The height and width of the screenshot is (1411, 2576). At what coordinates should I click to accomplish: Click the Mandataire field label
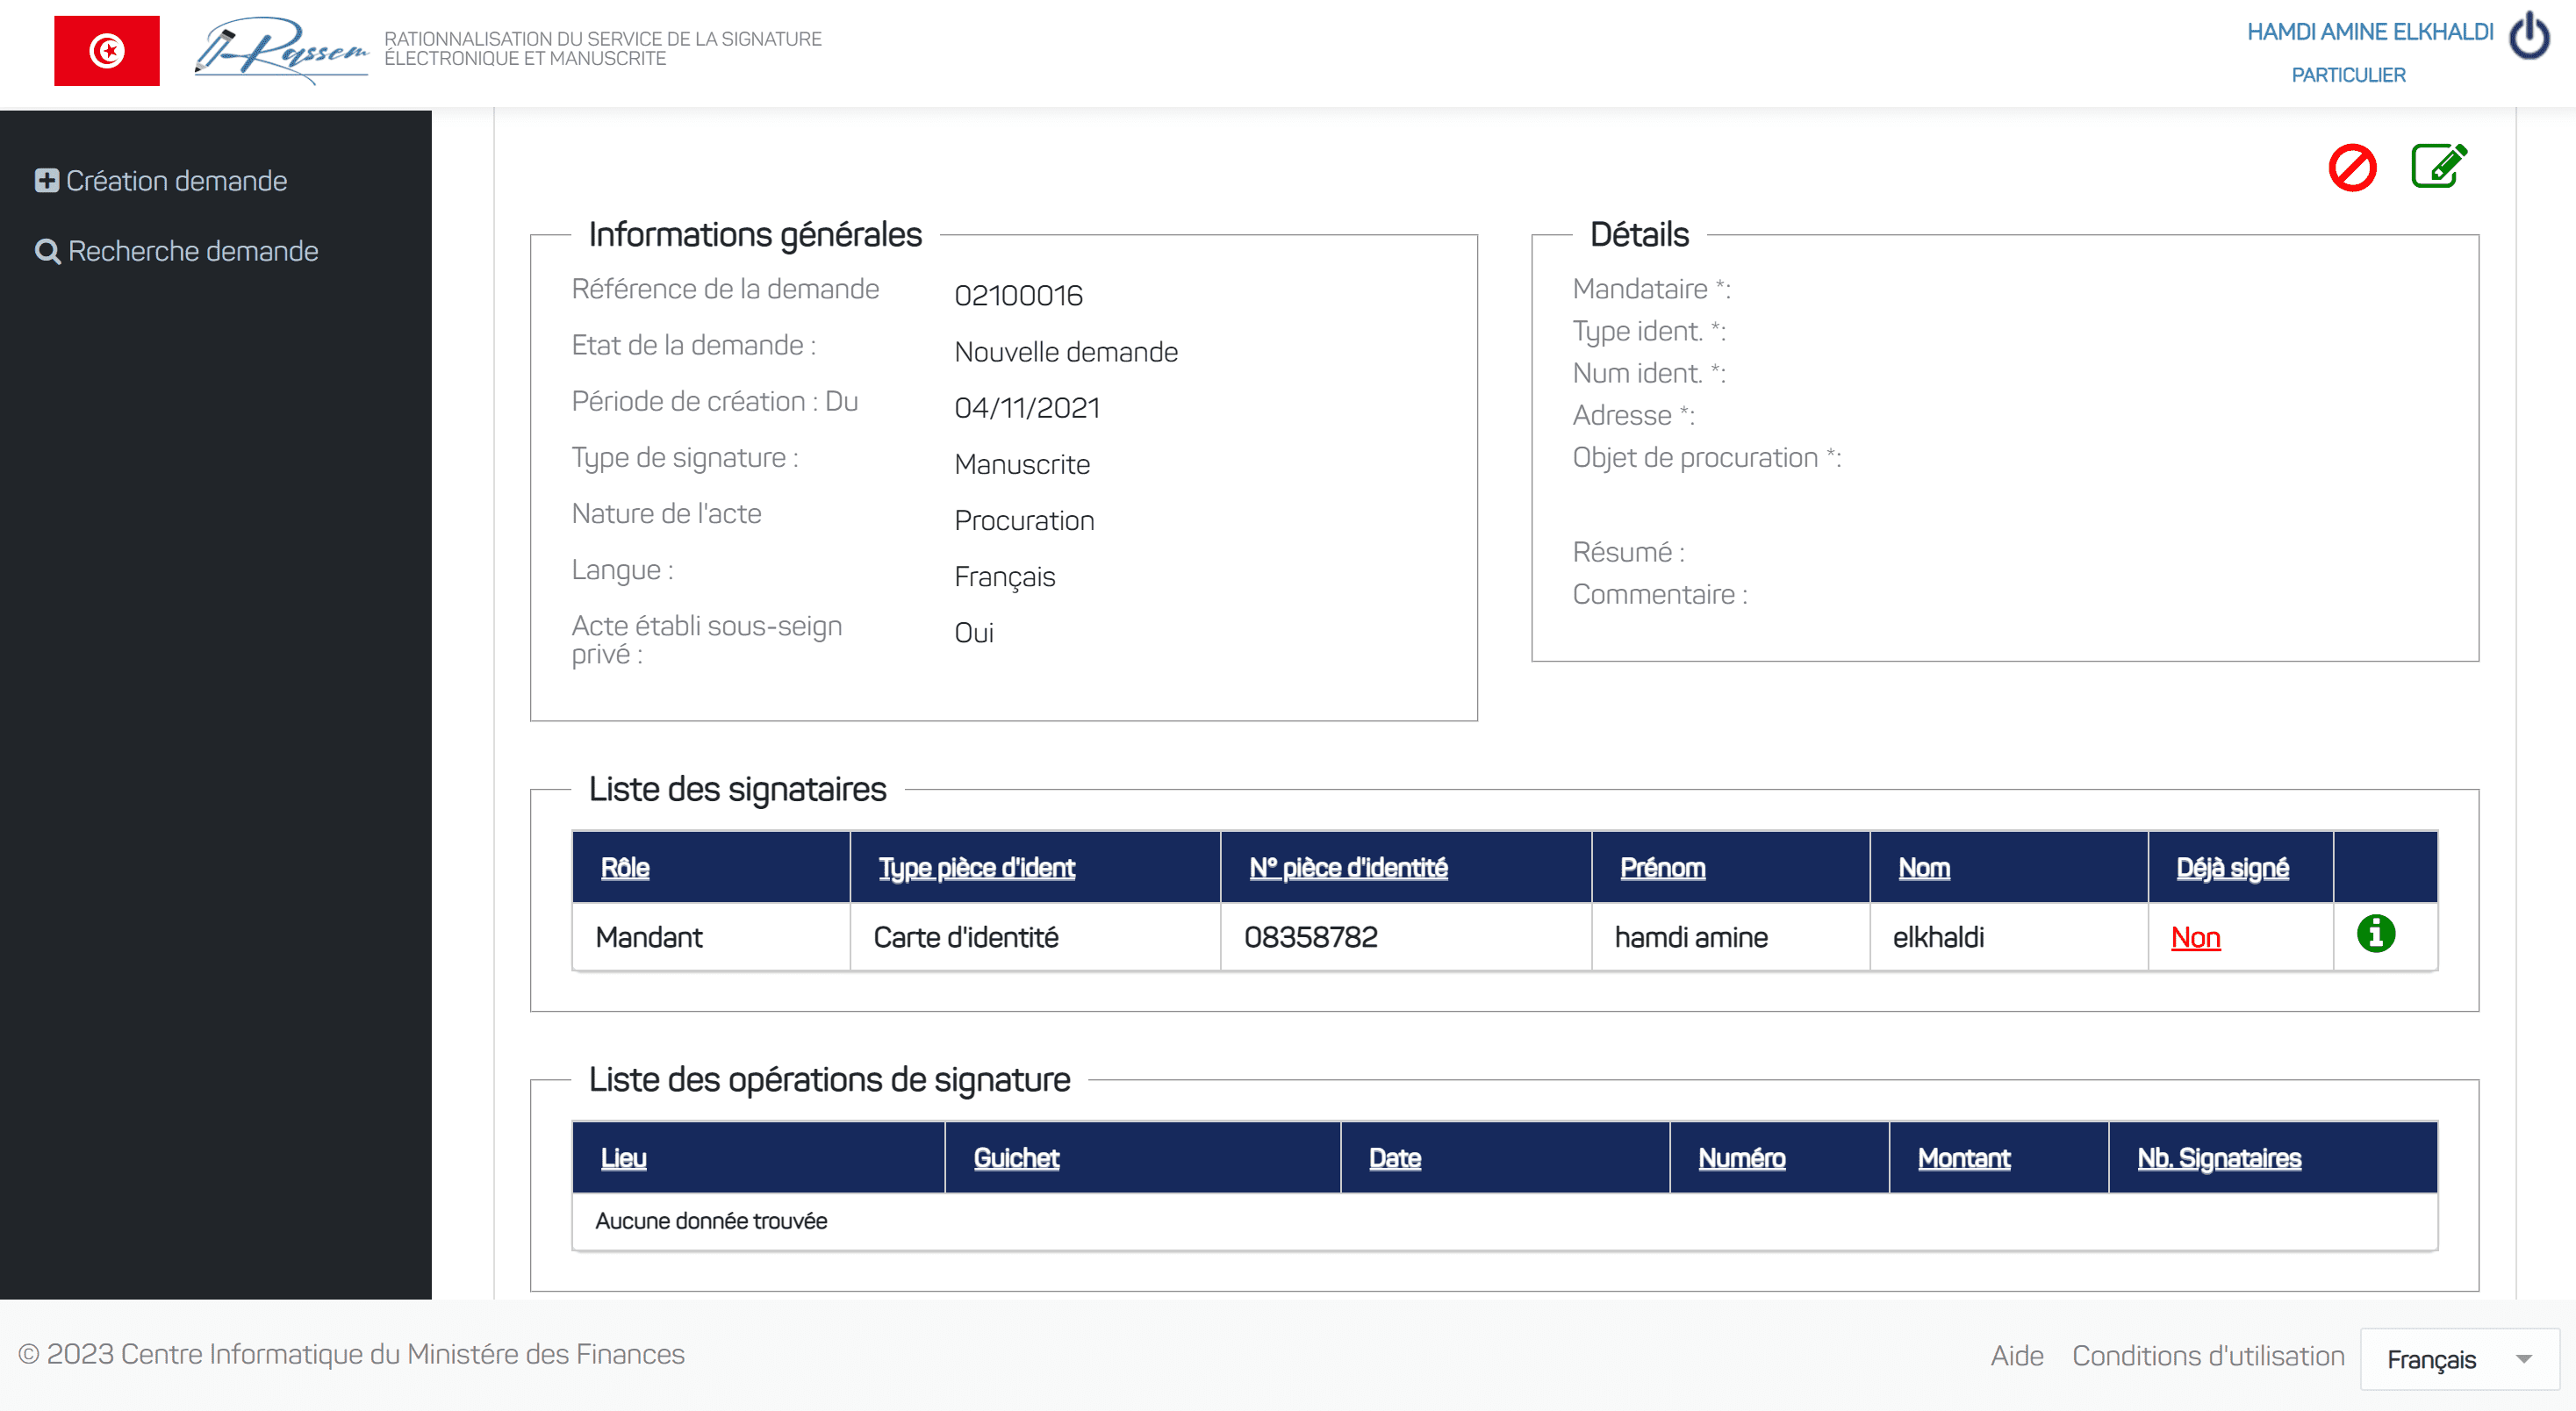pyautogui.click(x=1651, y=289)
